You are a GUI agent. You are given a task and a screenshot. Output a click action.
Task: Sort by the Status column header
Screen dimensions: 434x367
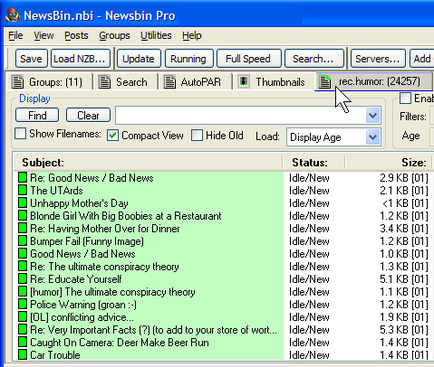coord(314,162)
